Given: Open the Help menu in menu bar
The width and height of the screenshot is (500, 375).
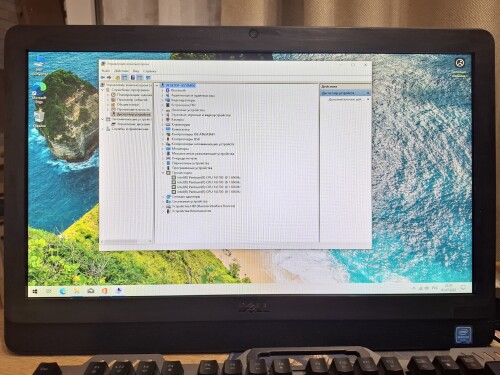Looking at the screenshot, I should pyautogui.click(x=149, y=71).
